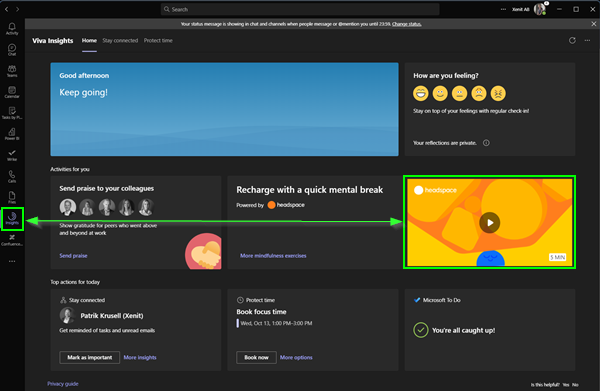Screen dimensions: 600x391
Task: Dismiss the status message banner
Action: [x=593, y=24]
